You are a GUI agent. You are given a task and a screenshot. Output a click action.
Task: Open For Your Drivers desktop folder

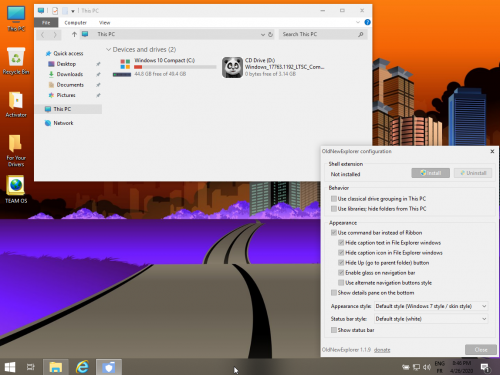pyautogui.click(x=16, y=150)
